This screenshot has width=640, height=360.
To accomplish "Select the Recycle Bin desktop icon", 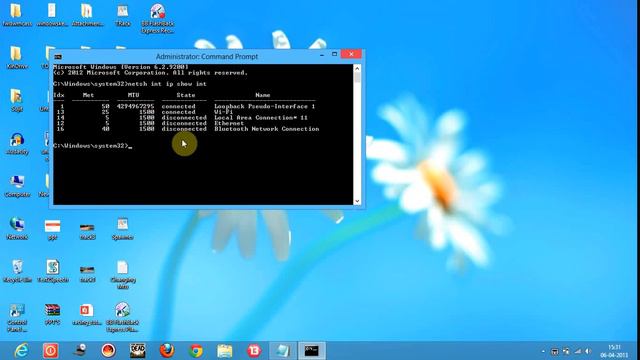I will pos(17,271).
